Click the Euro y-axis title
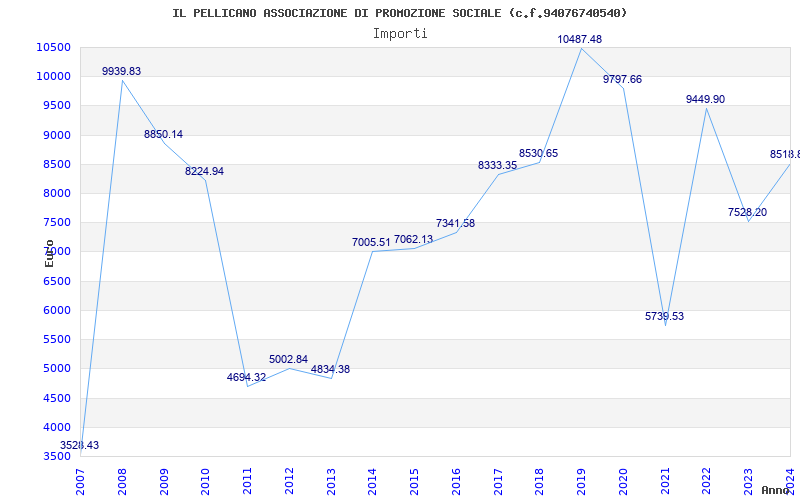The height and width of the screenshot is (500, 800). tap(49, 253)
